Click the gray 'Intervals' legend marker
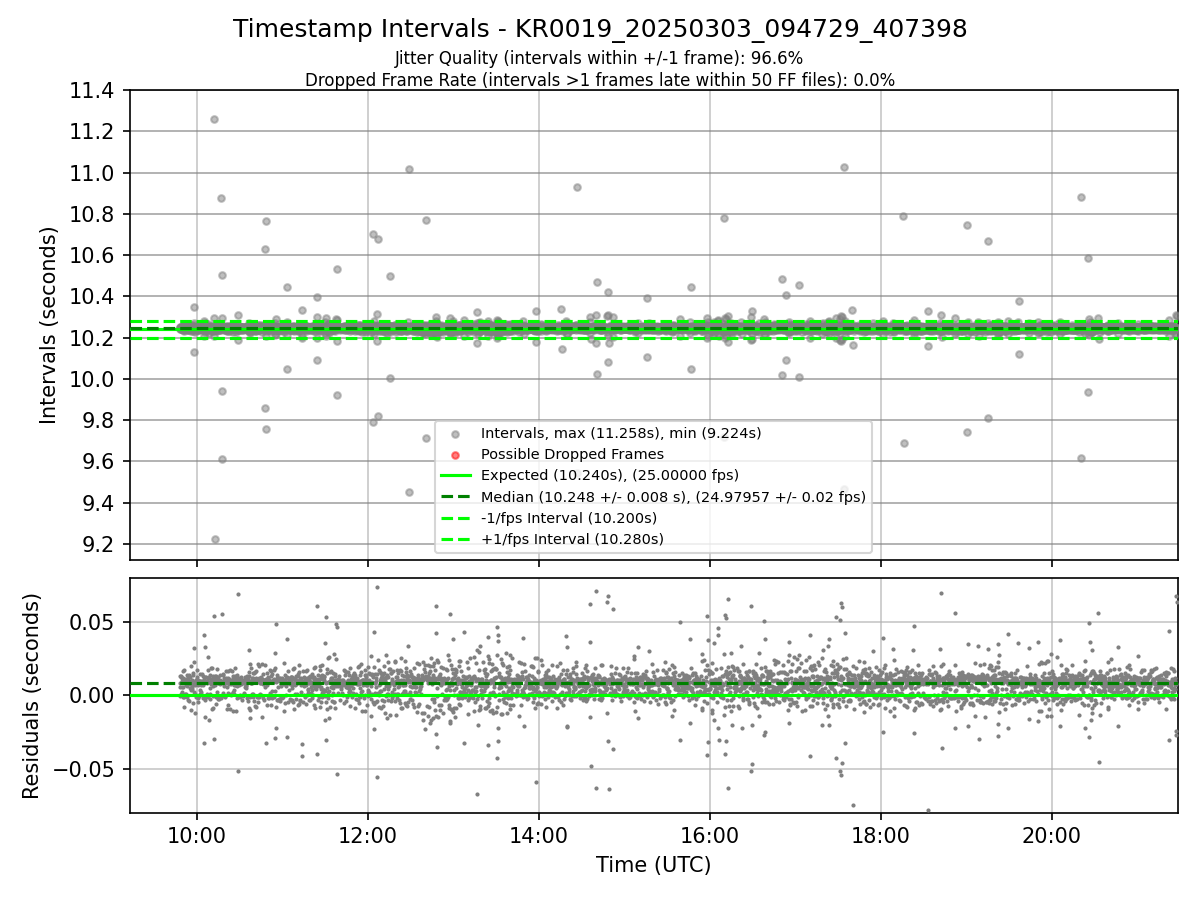The image size is (1200, 900). tap(455, 434)
